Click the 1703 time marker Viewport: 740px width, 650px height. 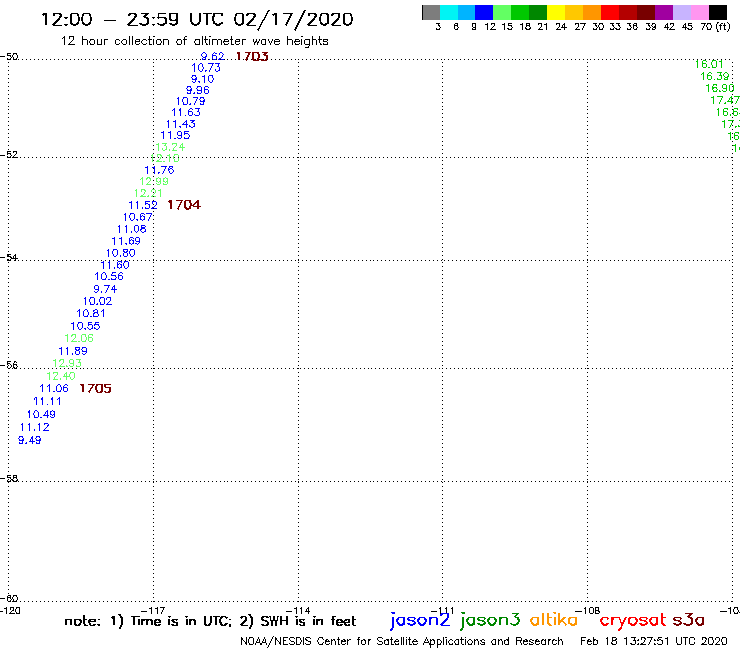coord(252,57)
